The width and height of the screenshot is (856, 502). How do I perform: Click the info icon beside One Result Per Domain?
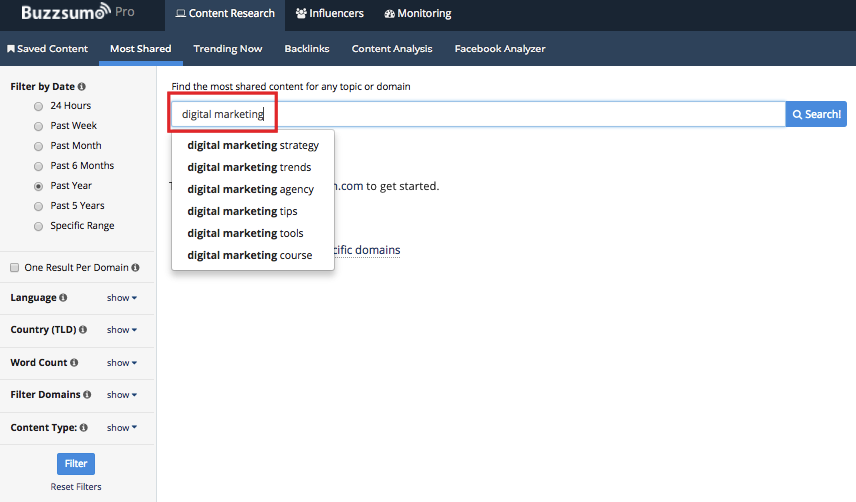[x=135, y=267]
